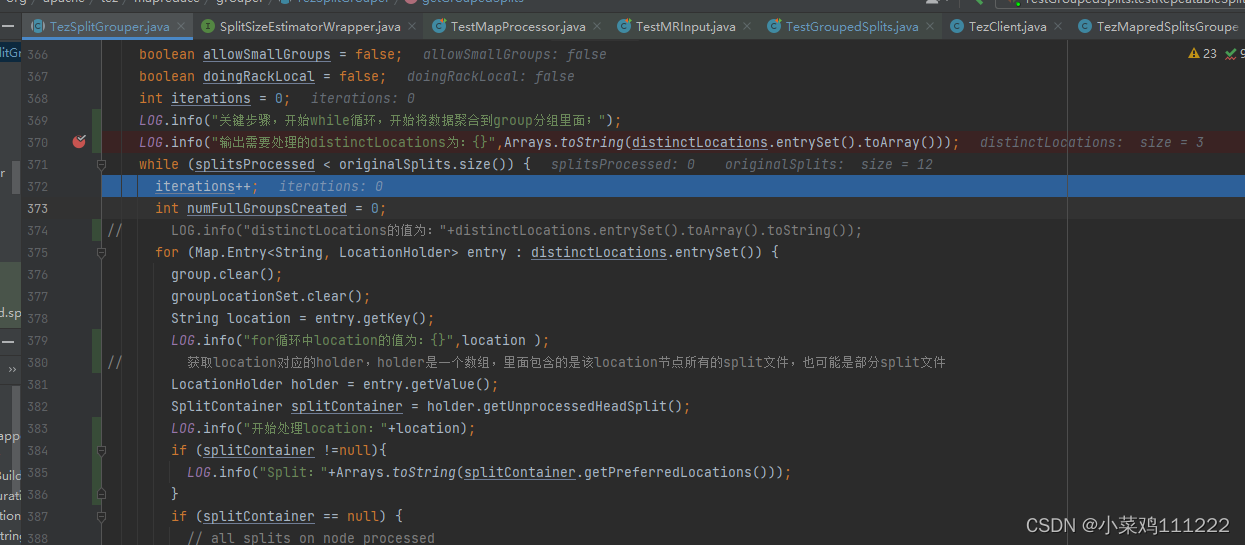
Task: Place cursor on 'allowSmallGroups' variable declaration
Action: [x=266, y=54]
